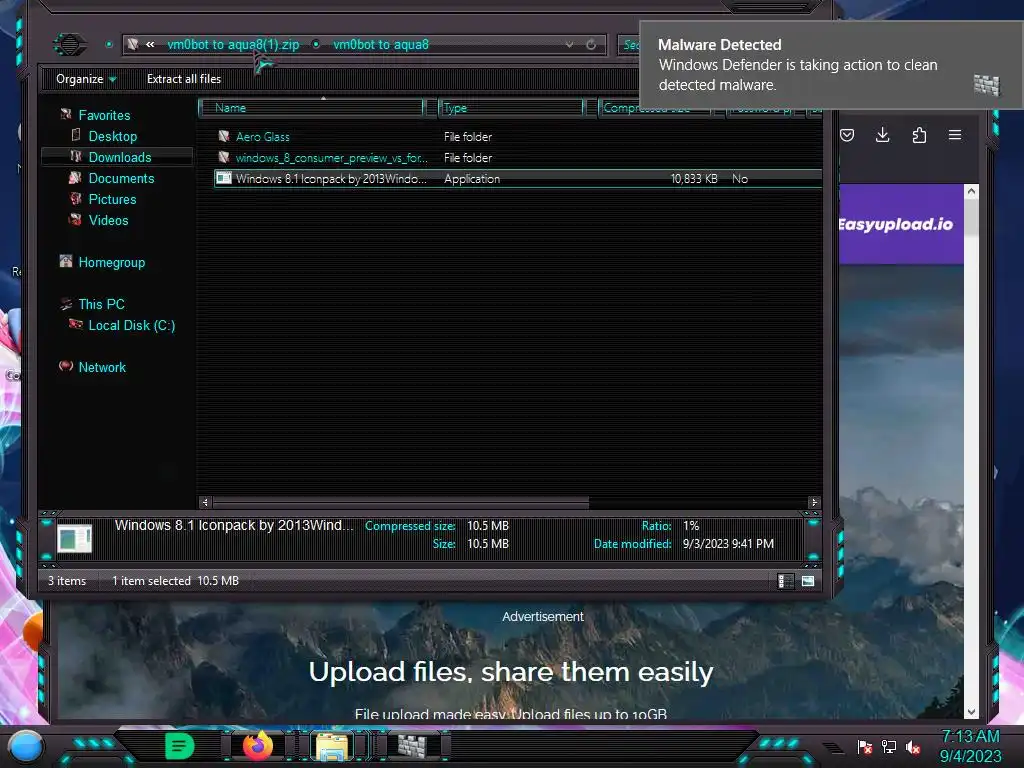Click the preview thumbnail in details pane
This screenshot has width=1024, height=768.
(74, 539)
